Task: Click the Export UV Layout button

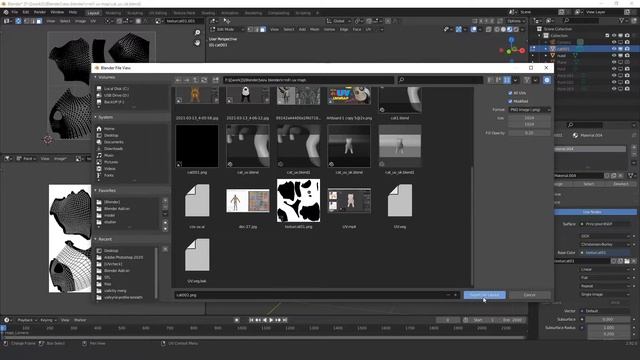Action: [484, 295]
